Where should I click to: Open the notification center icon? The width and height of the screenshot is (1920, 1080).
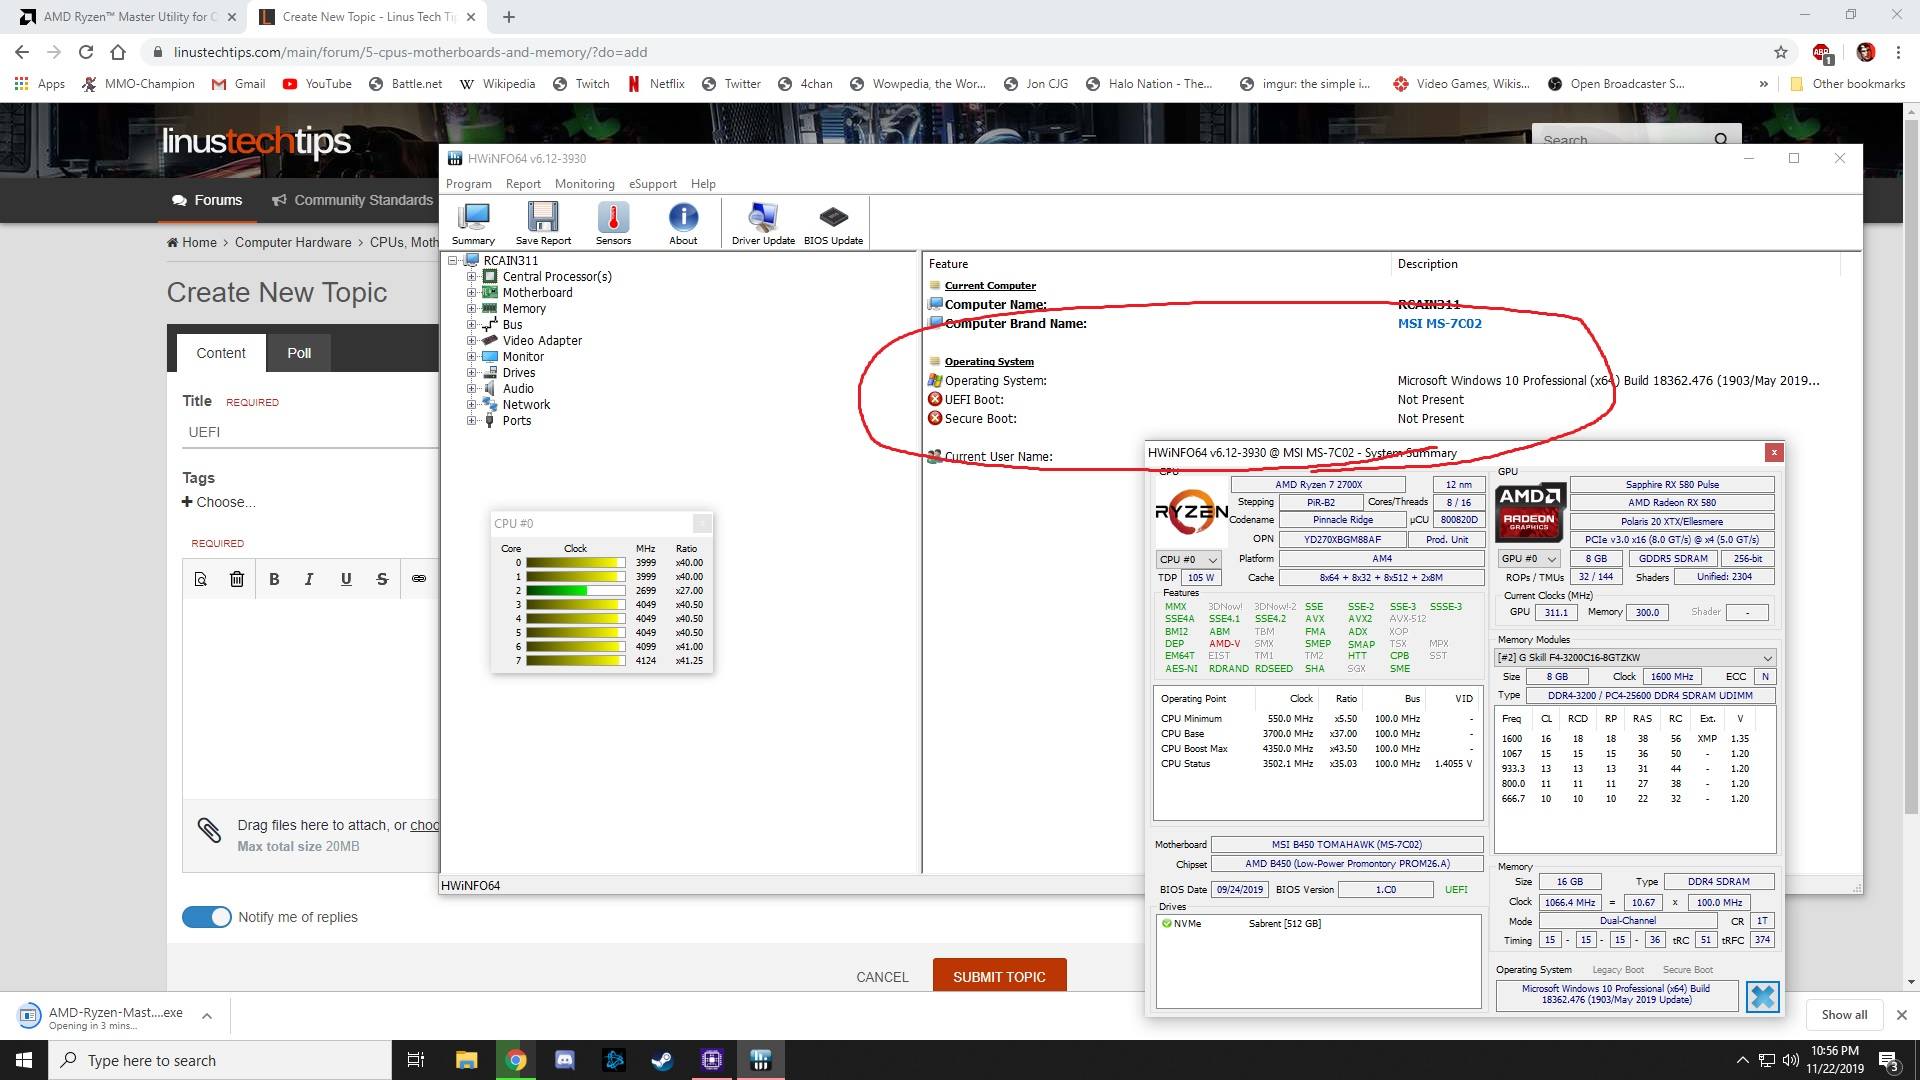pos(1889,1060)
